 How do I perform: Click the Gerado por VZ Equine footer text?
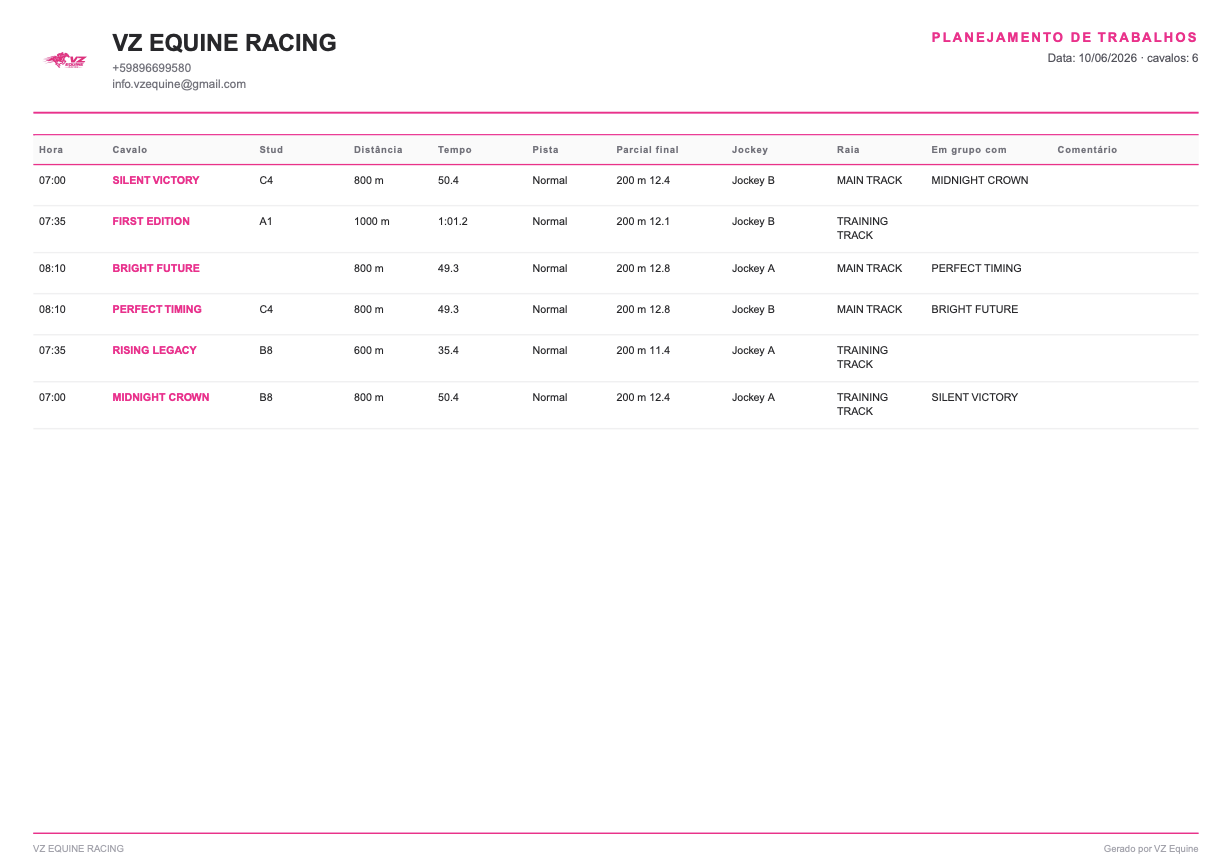click(1151, 848)
